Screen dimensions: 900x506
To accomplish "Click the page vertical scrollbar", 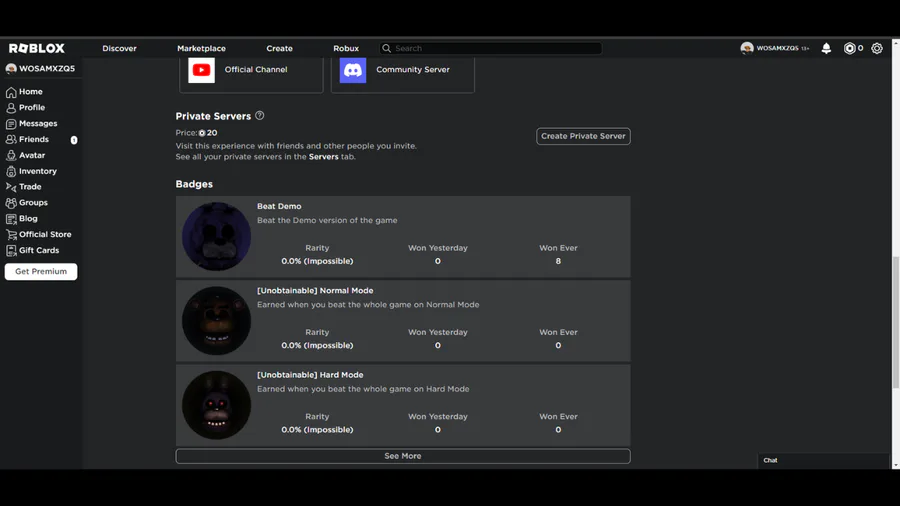I will pyautogui.click(x=895, y=322).
